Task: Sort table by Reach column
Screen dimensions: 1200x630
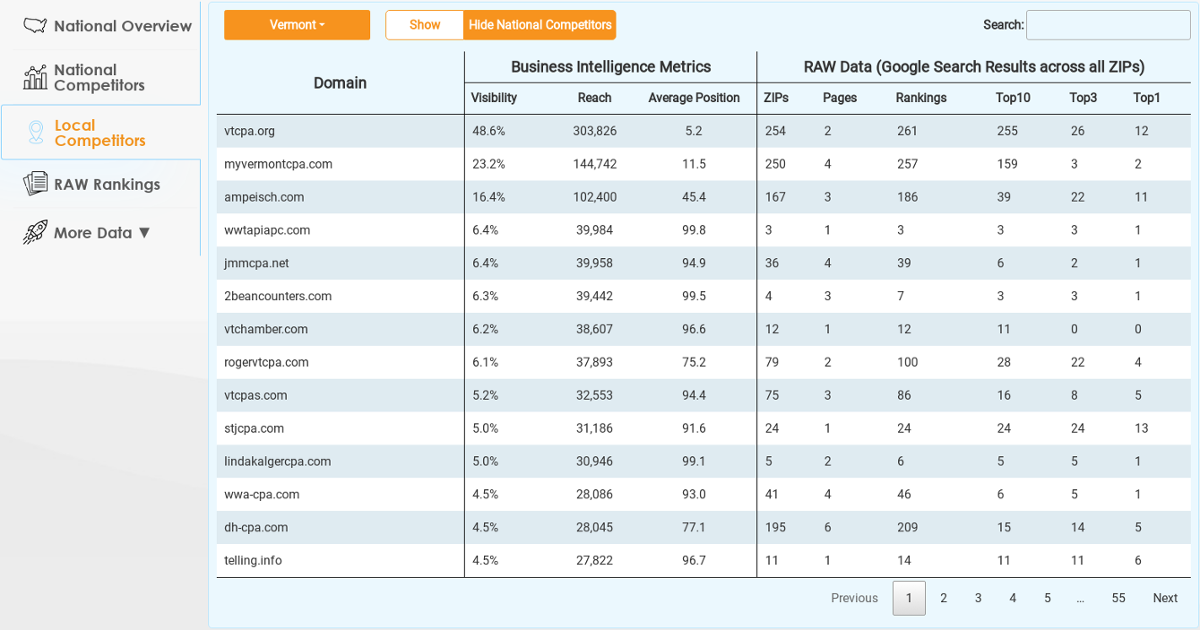Action: pos(595,98)
